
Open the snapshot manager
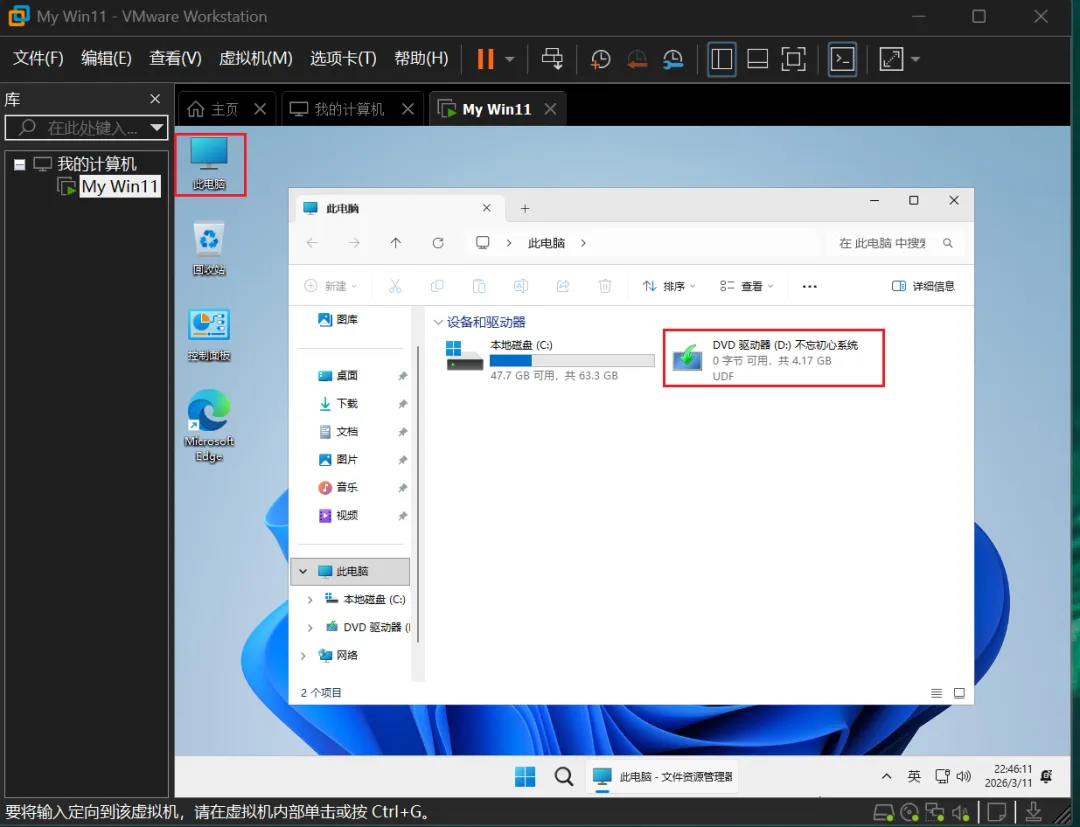[673, 59]
